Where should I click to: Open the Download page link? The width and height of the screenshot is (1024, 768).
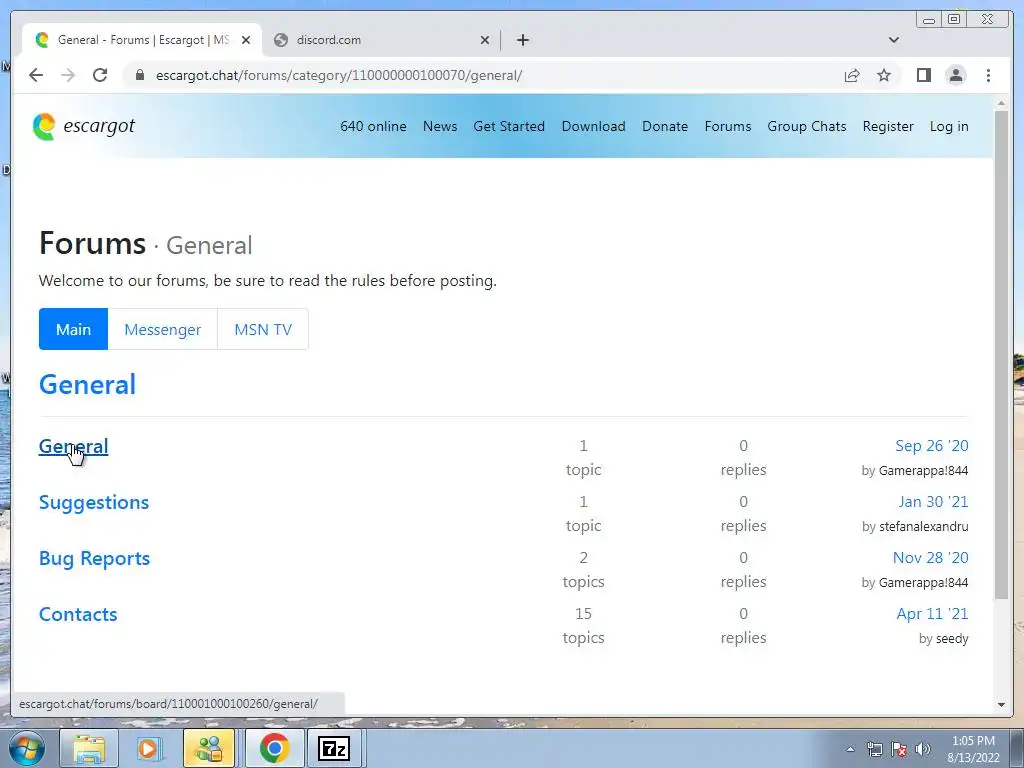(x=593, y=127)
